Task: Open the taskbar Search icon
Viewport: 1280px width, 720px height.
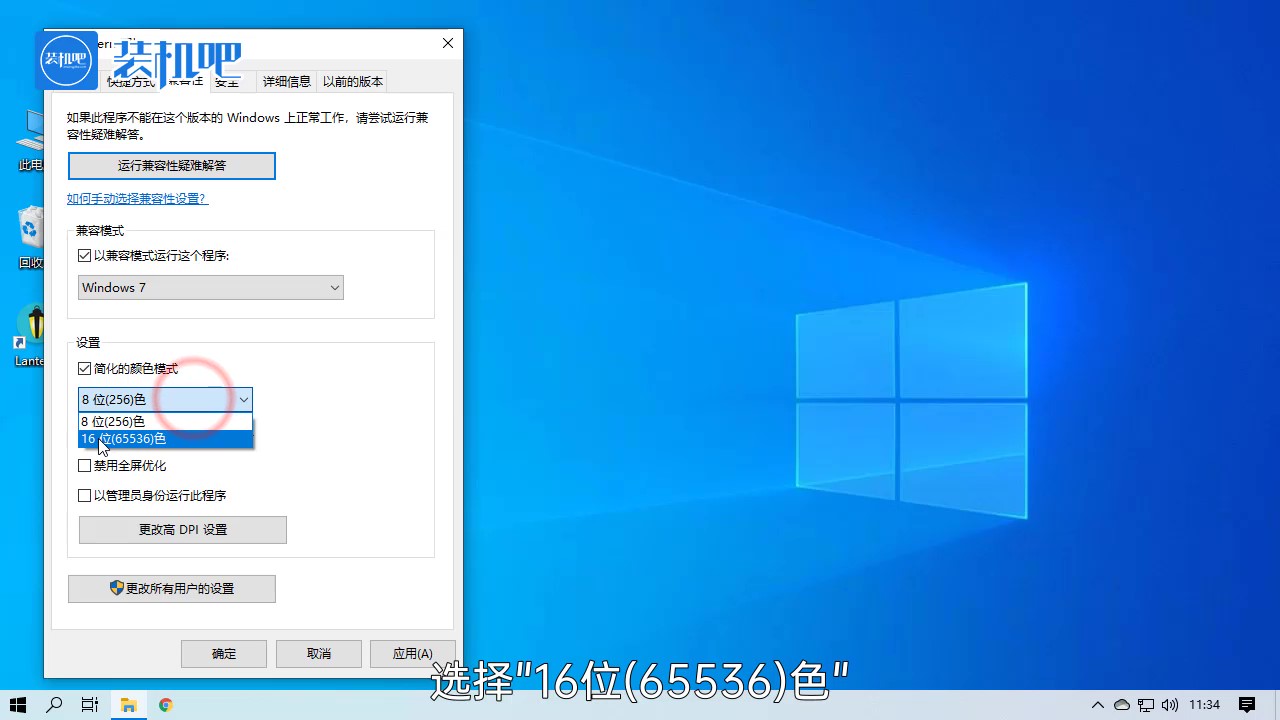Action: coord(54,705)
